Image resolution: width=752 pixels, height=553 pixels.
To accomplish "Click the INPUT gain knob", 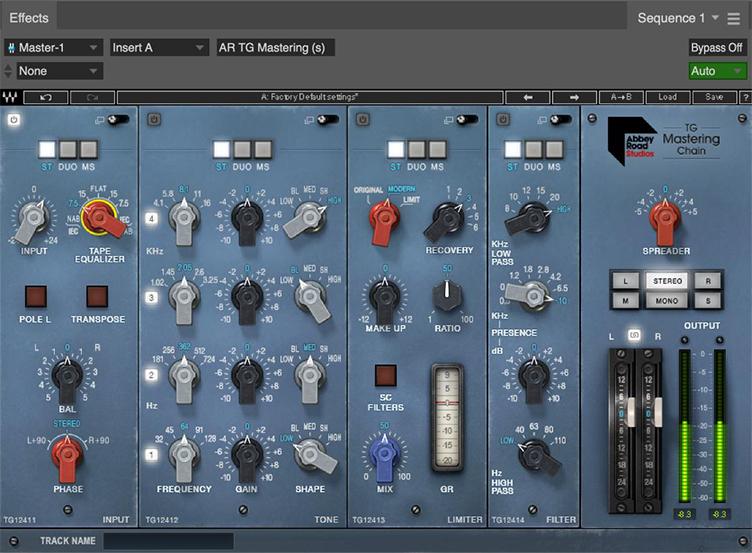I will pos(33,219).
